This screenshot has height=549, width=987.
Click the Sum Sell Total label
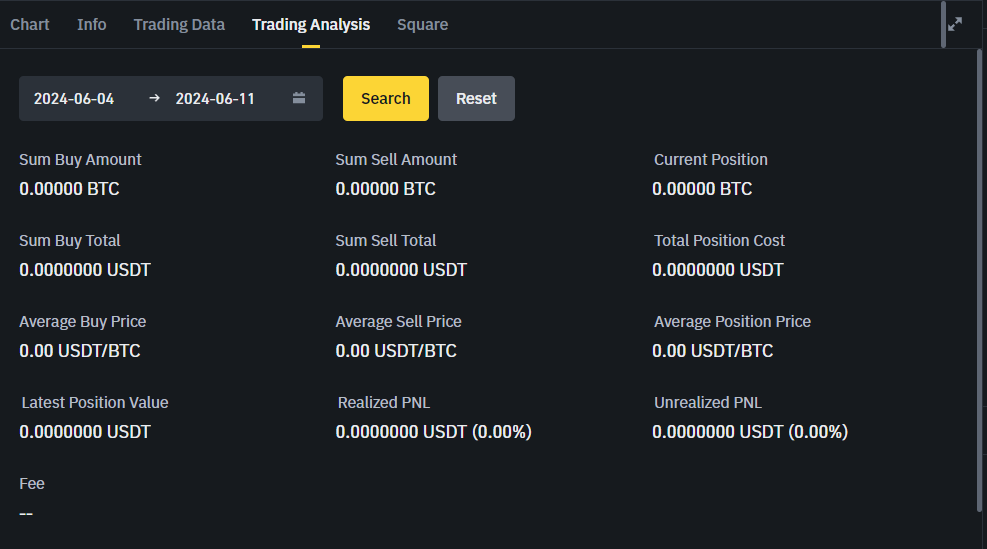[x=386, y=241]
